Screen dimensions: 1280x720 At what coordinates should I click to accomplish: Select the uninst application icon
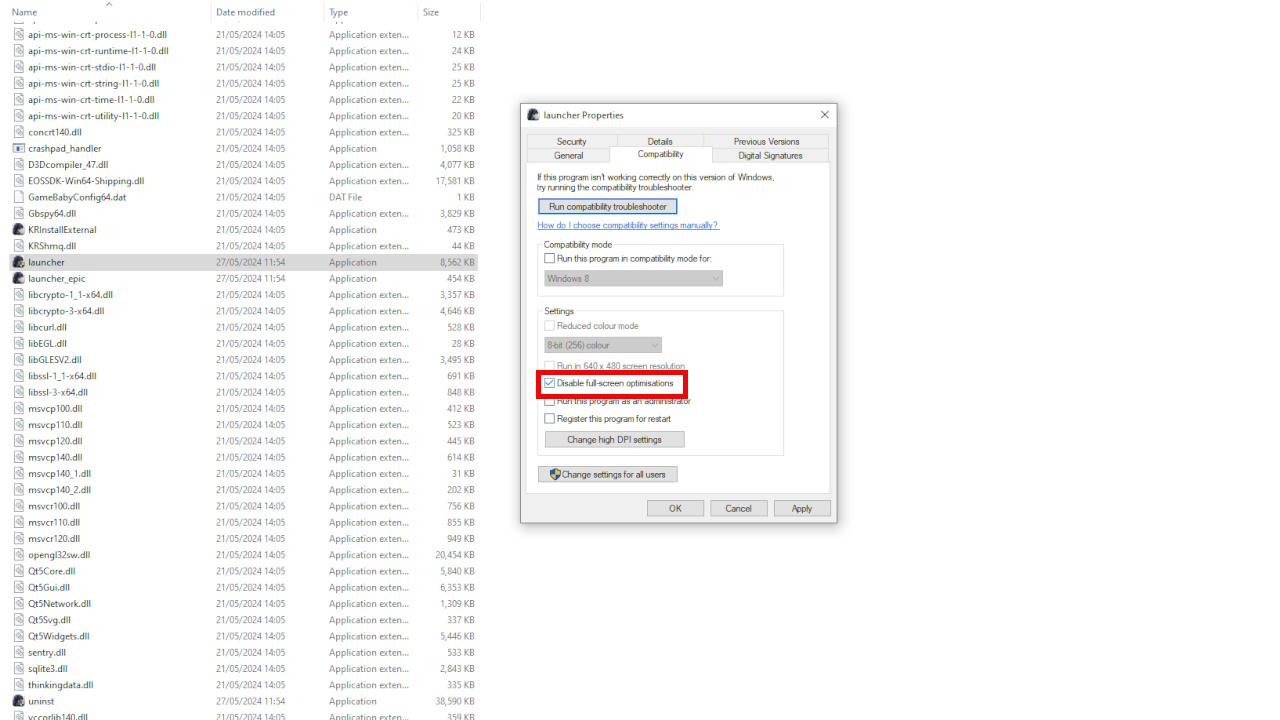(x=18, y=701)
